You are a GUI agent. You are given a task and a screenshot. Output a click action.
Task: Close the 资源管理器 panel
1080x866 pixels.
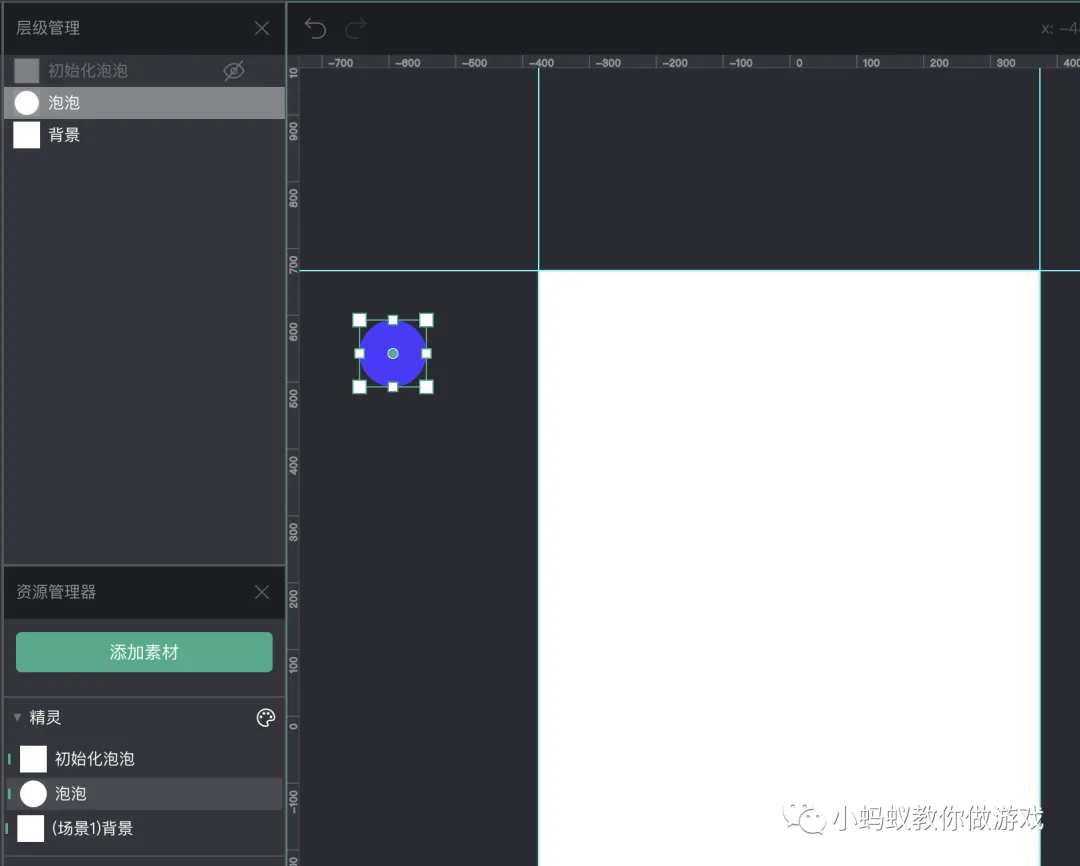[262, 592]
